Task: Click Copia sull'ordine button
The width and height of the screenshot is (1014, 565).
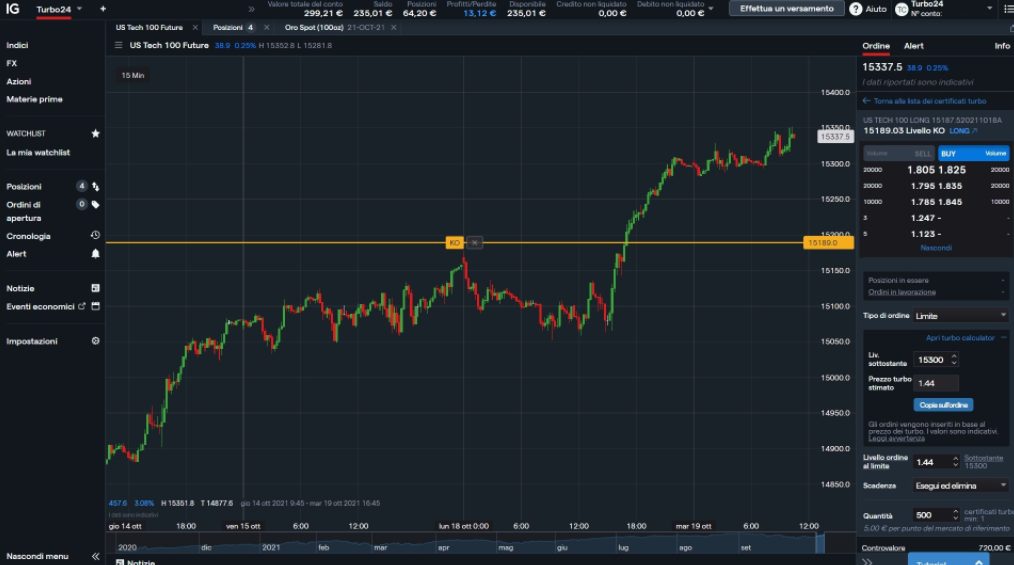Action: click(943, 405)
